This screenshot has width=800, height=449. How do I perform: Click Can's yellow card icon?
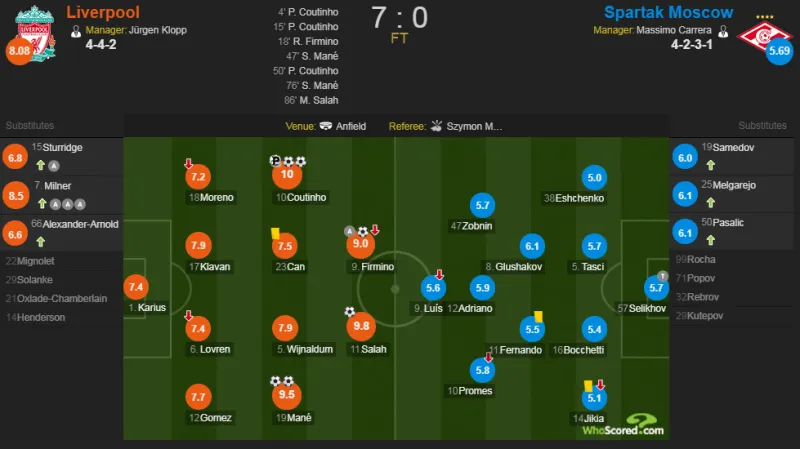(275, 233)
